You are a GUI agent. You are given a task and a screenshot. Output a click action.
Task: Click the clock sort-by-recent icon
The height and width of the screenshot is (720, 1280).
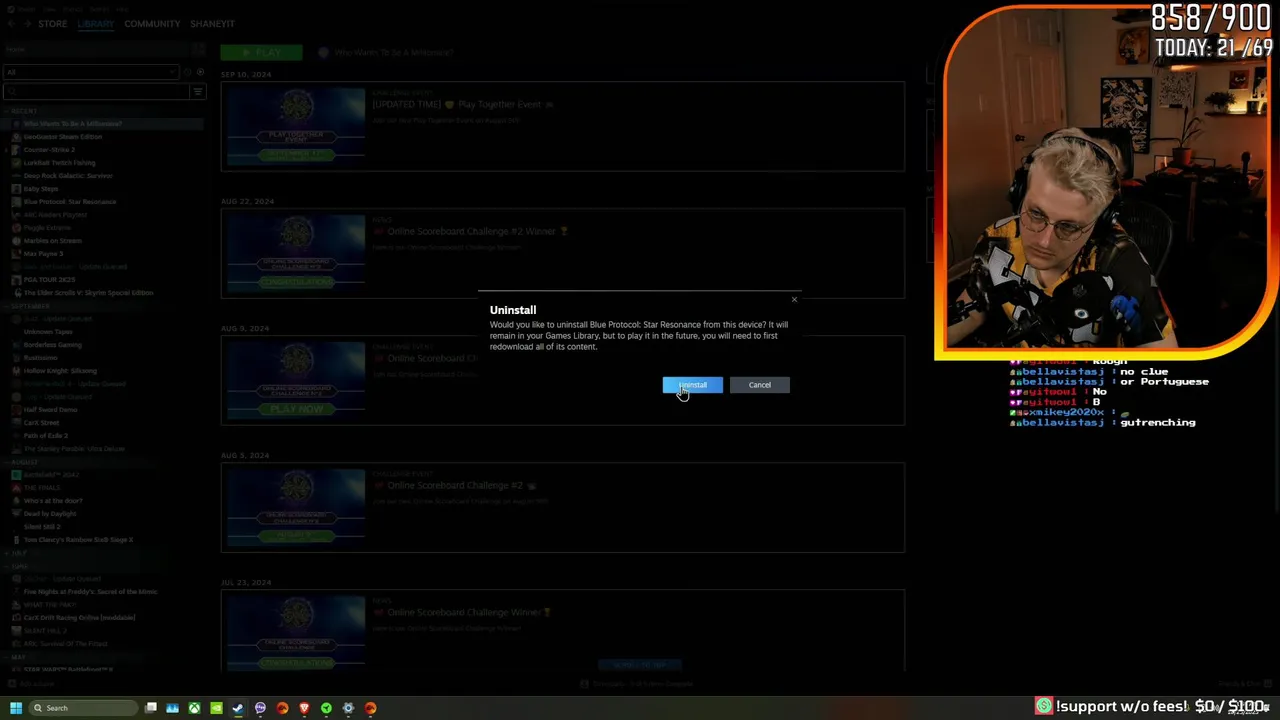pyautogui.click(x=187, y=72)
